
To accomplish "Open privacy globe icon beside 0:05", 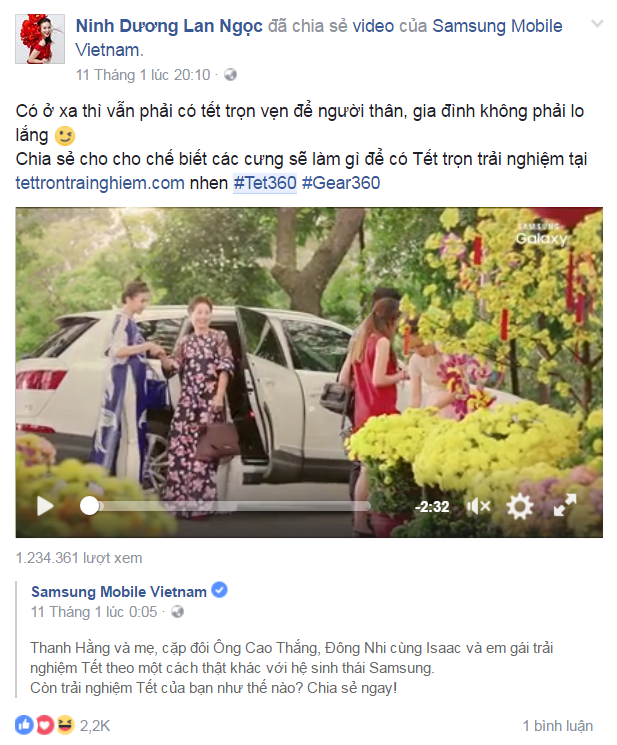I will [x=178, y=611].
